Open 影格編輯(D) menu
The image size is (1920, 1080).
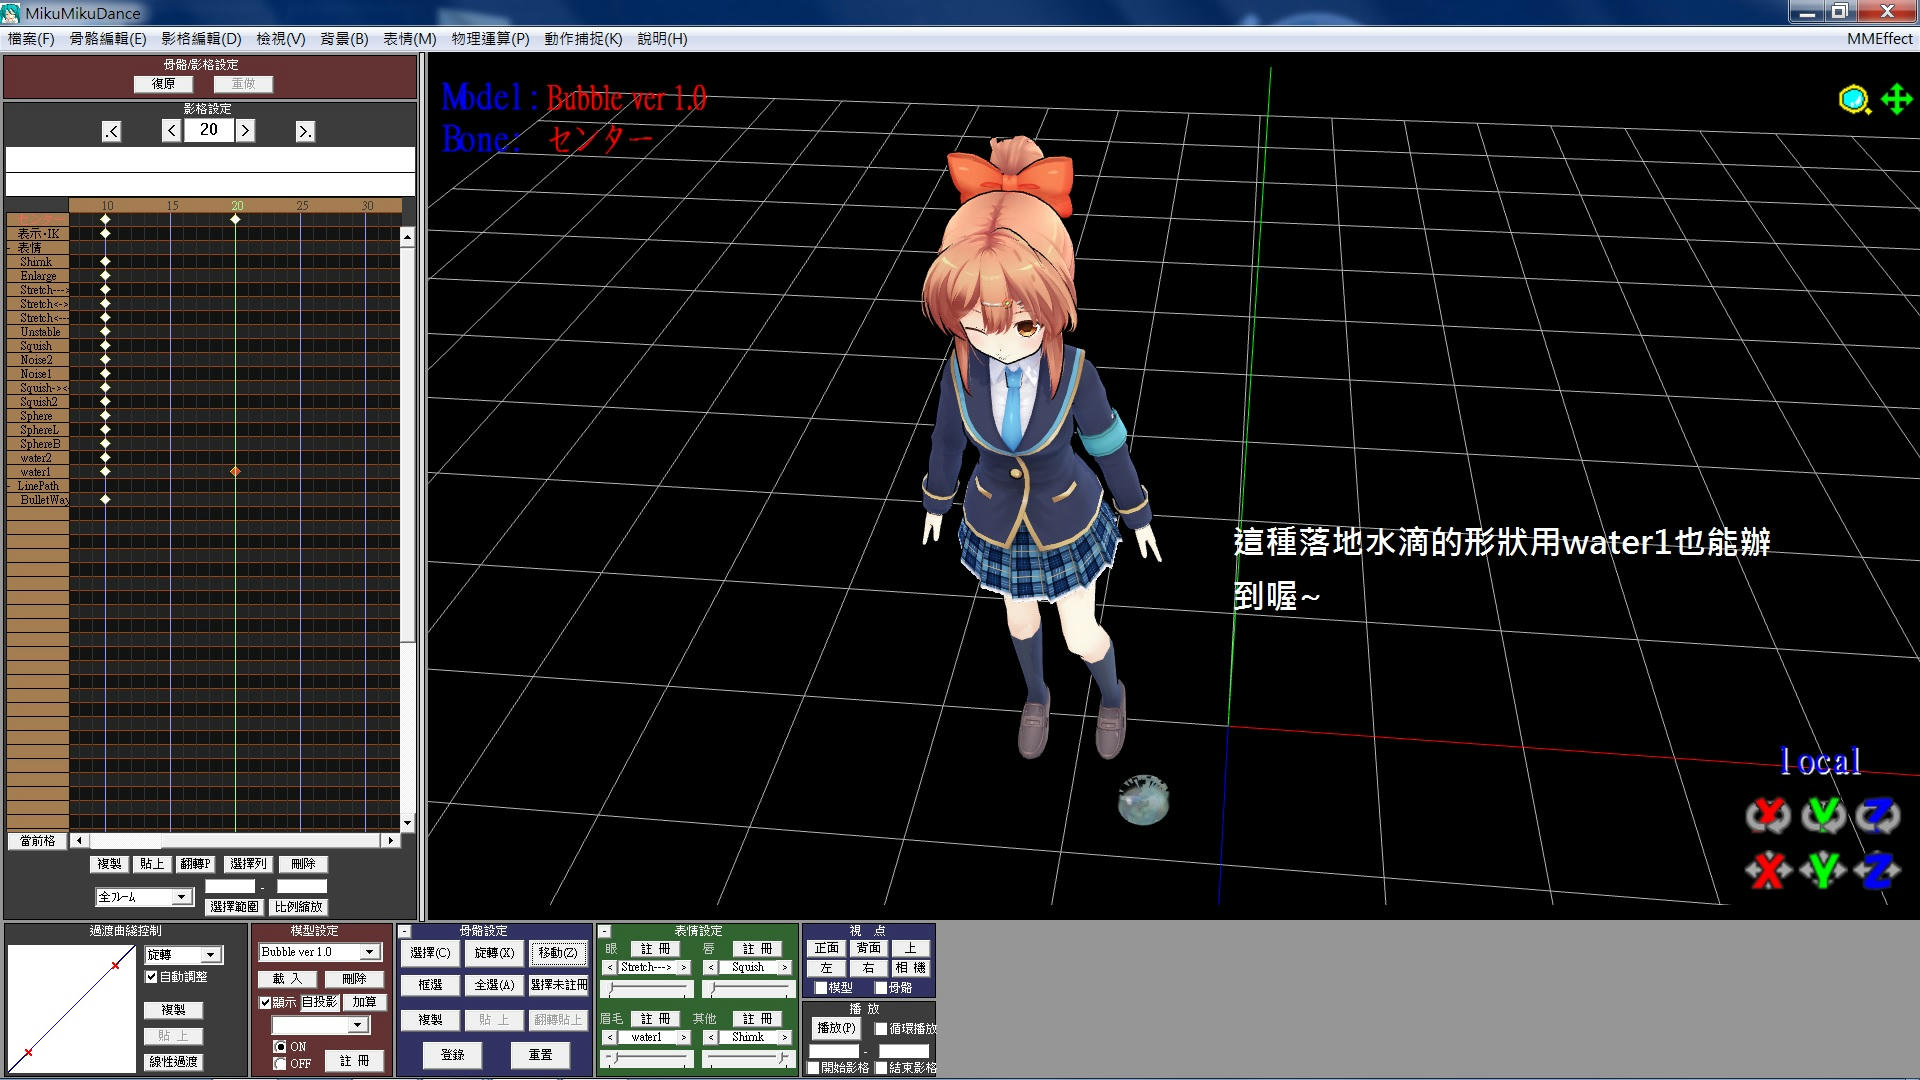click(201, 39)
